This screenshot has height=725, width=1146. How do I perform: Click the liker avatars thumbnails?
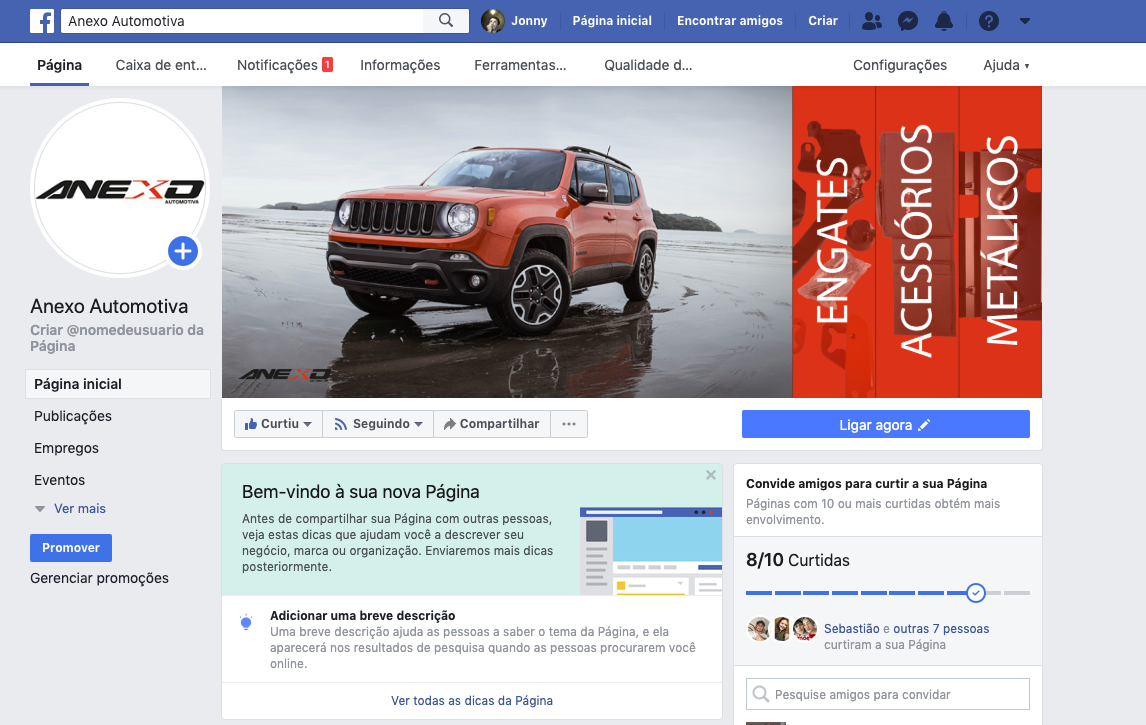pyautogui.click(x=782, y=629)
